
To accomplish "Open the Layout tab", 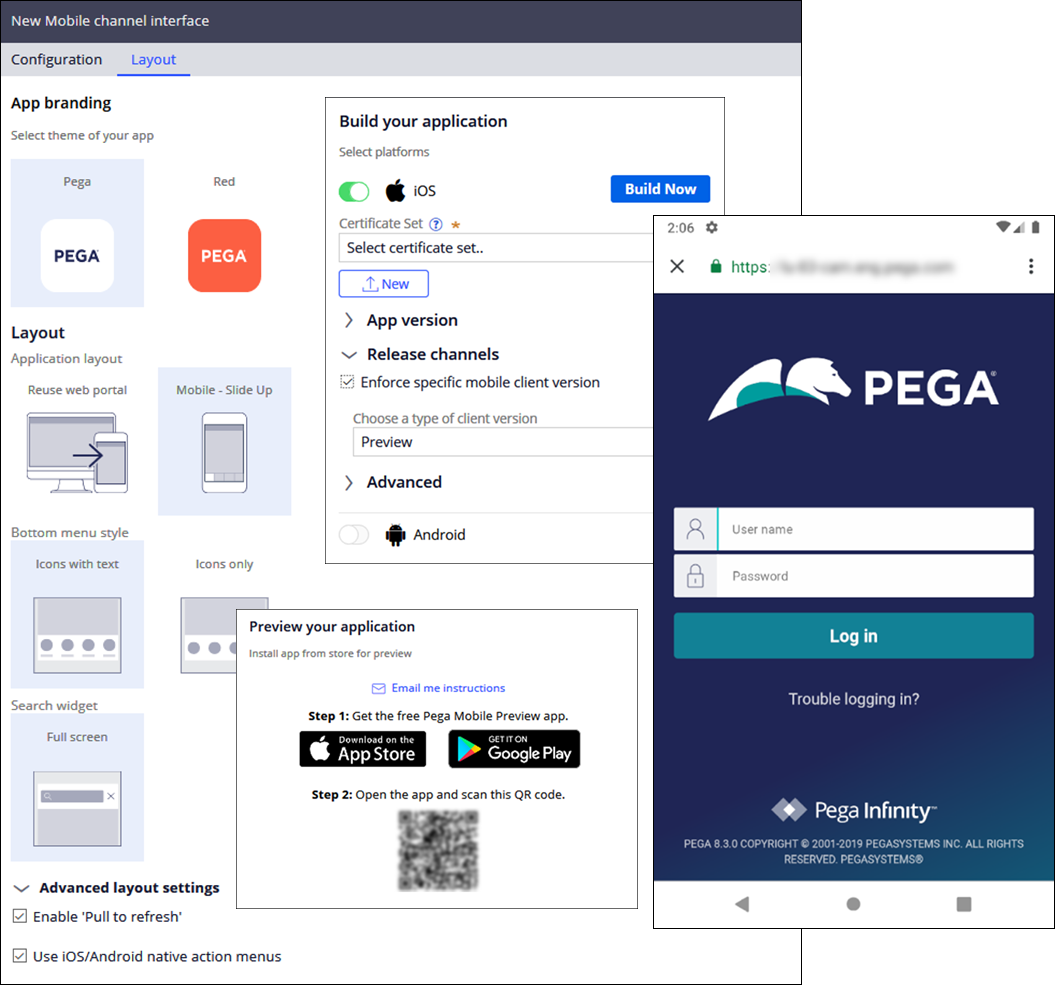I will click(154, 59).
